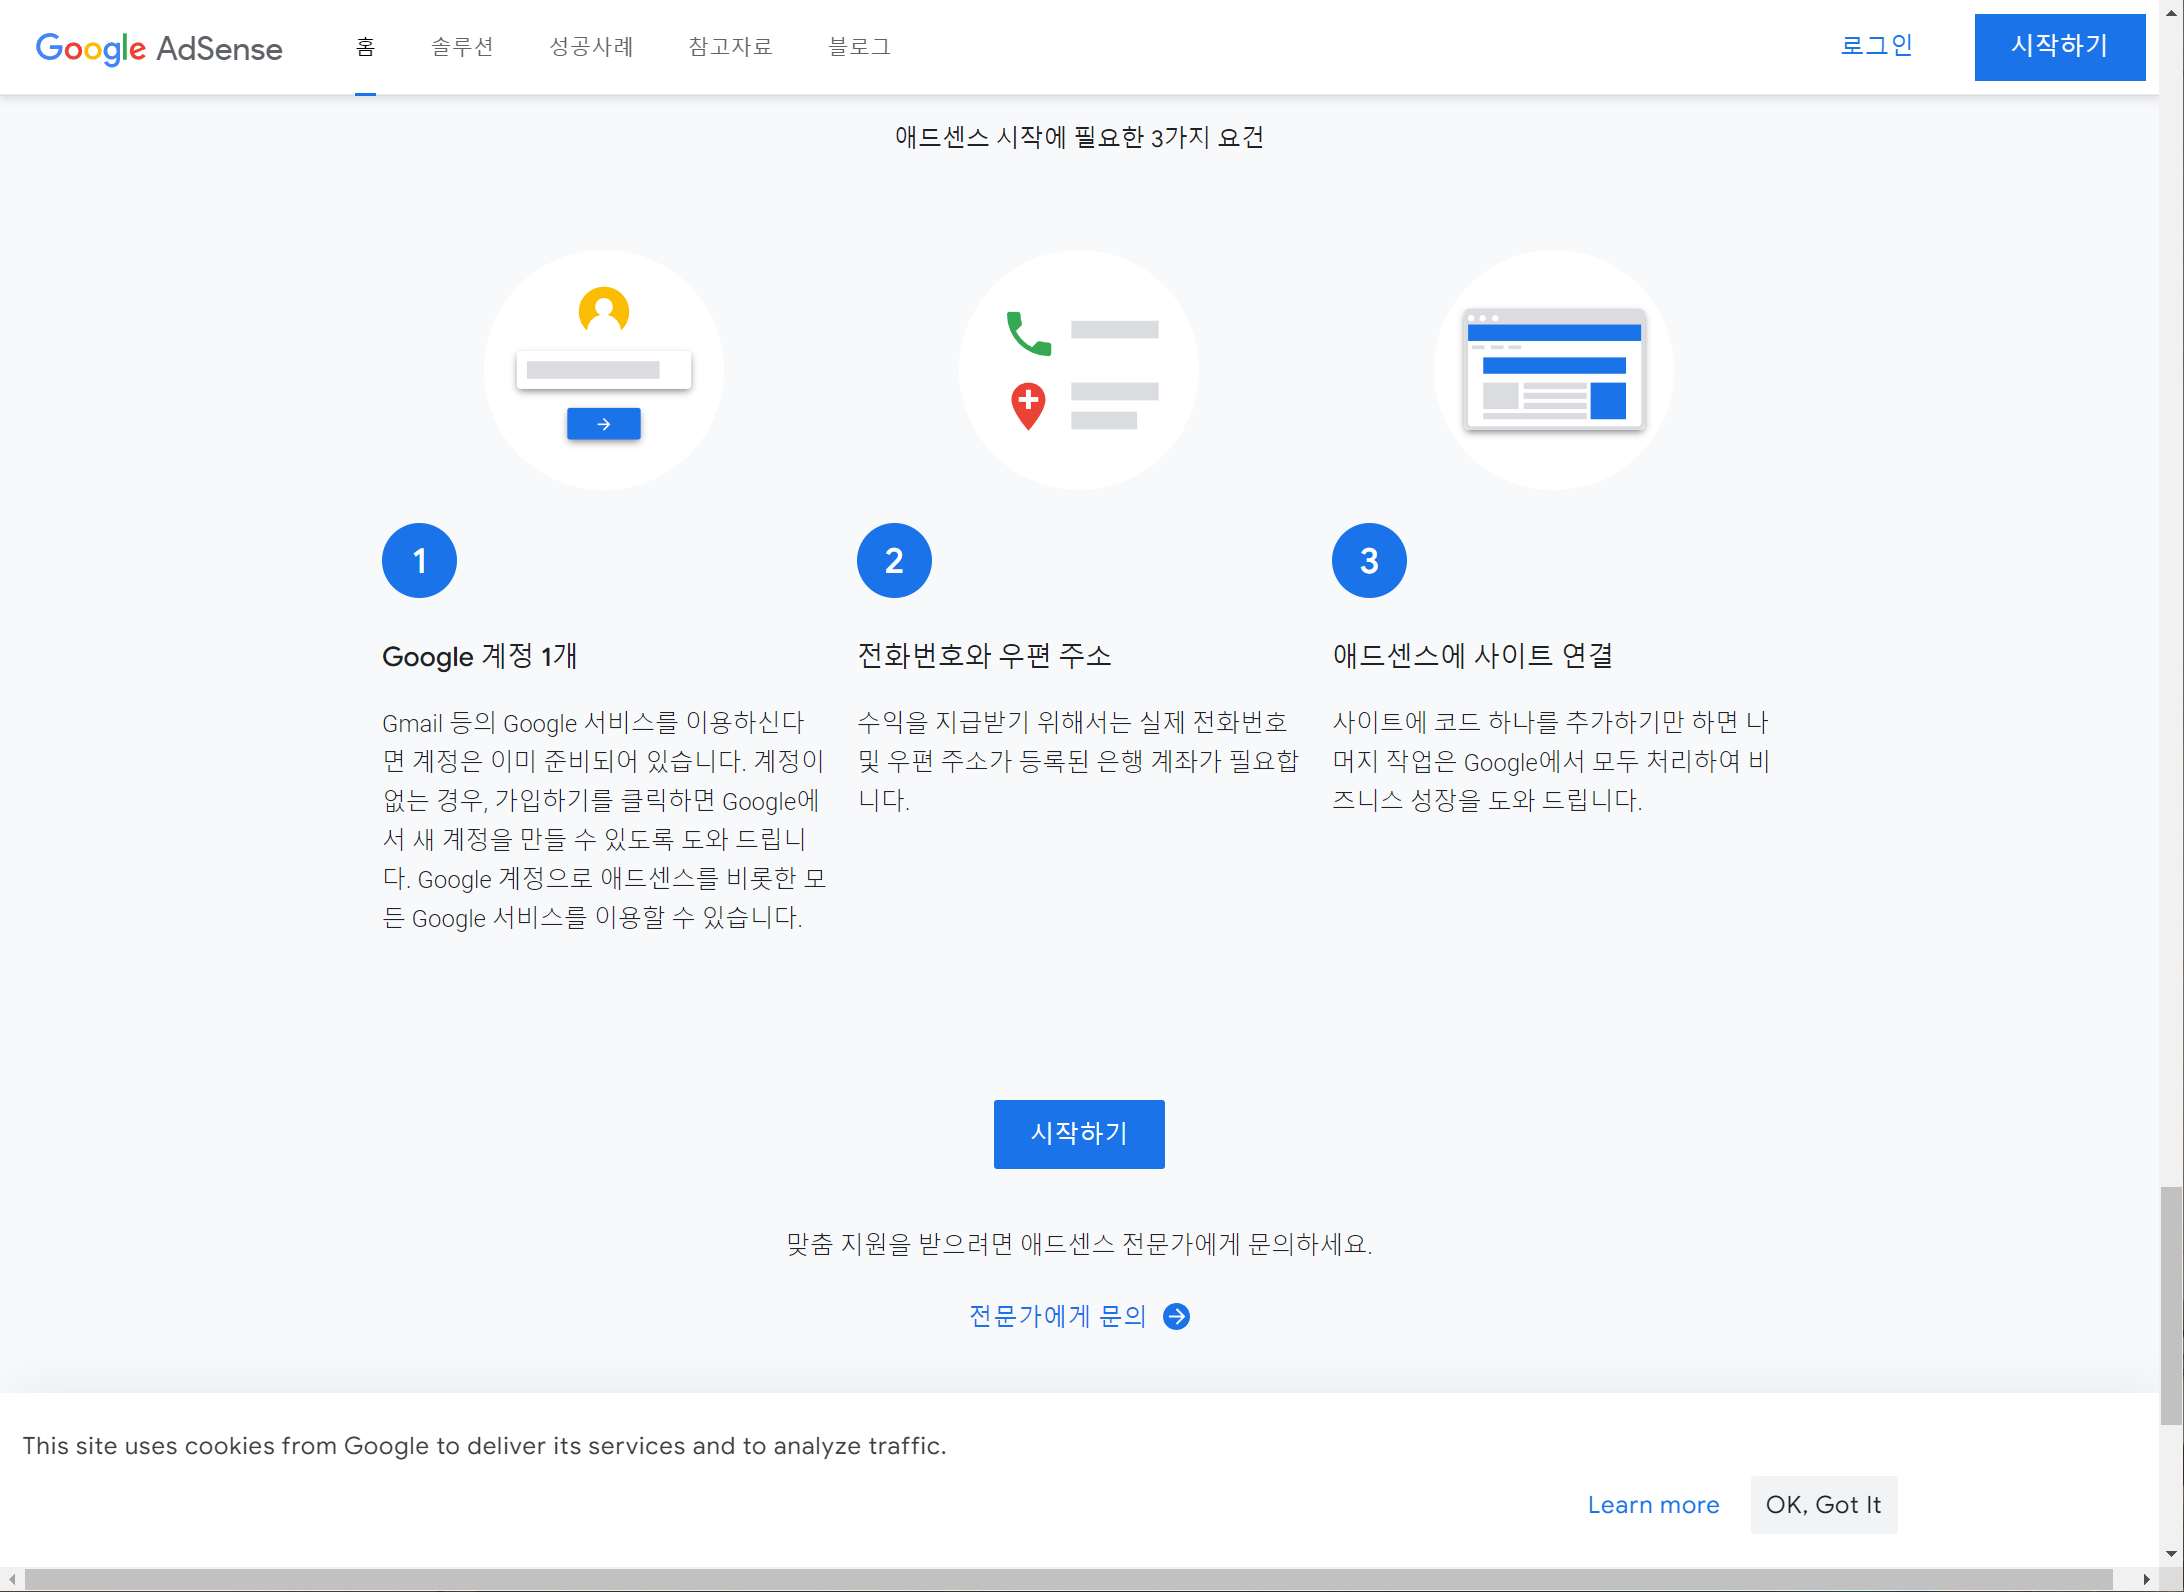Open the 홈 navigation tab
The width and height of the screenshot is (2184, 1592).
point(366,47)
